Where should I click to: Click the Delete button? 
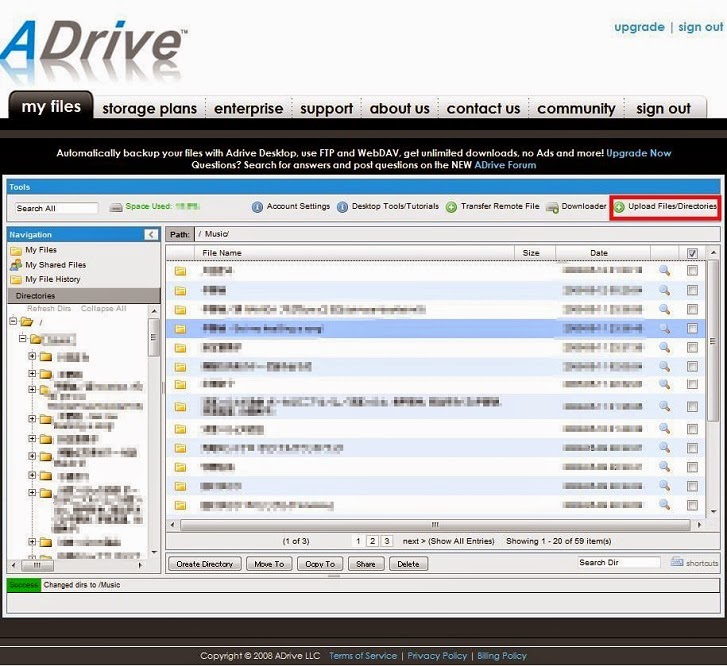coord(408,564)
